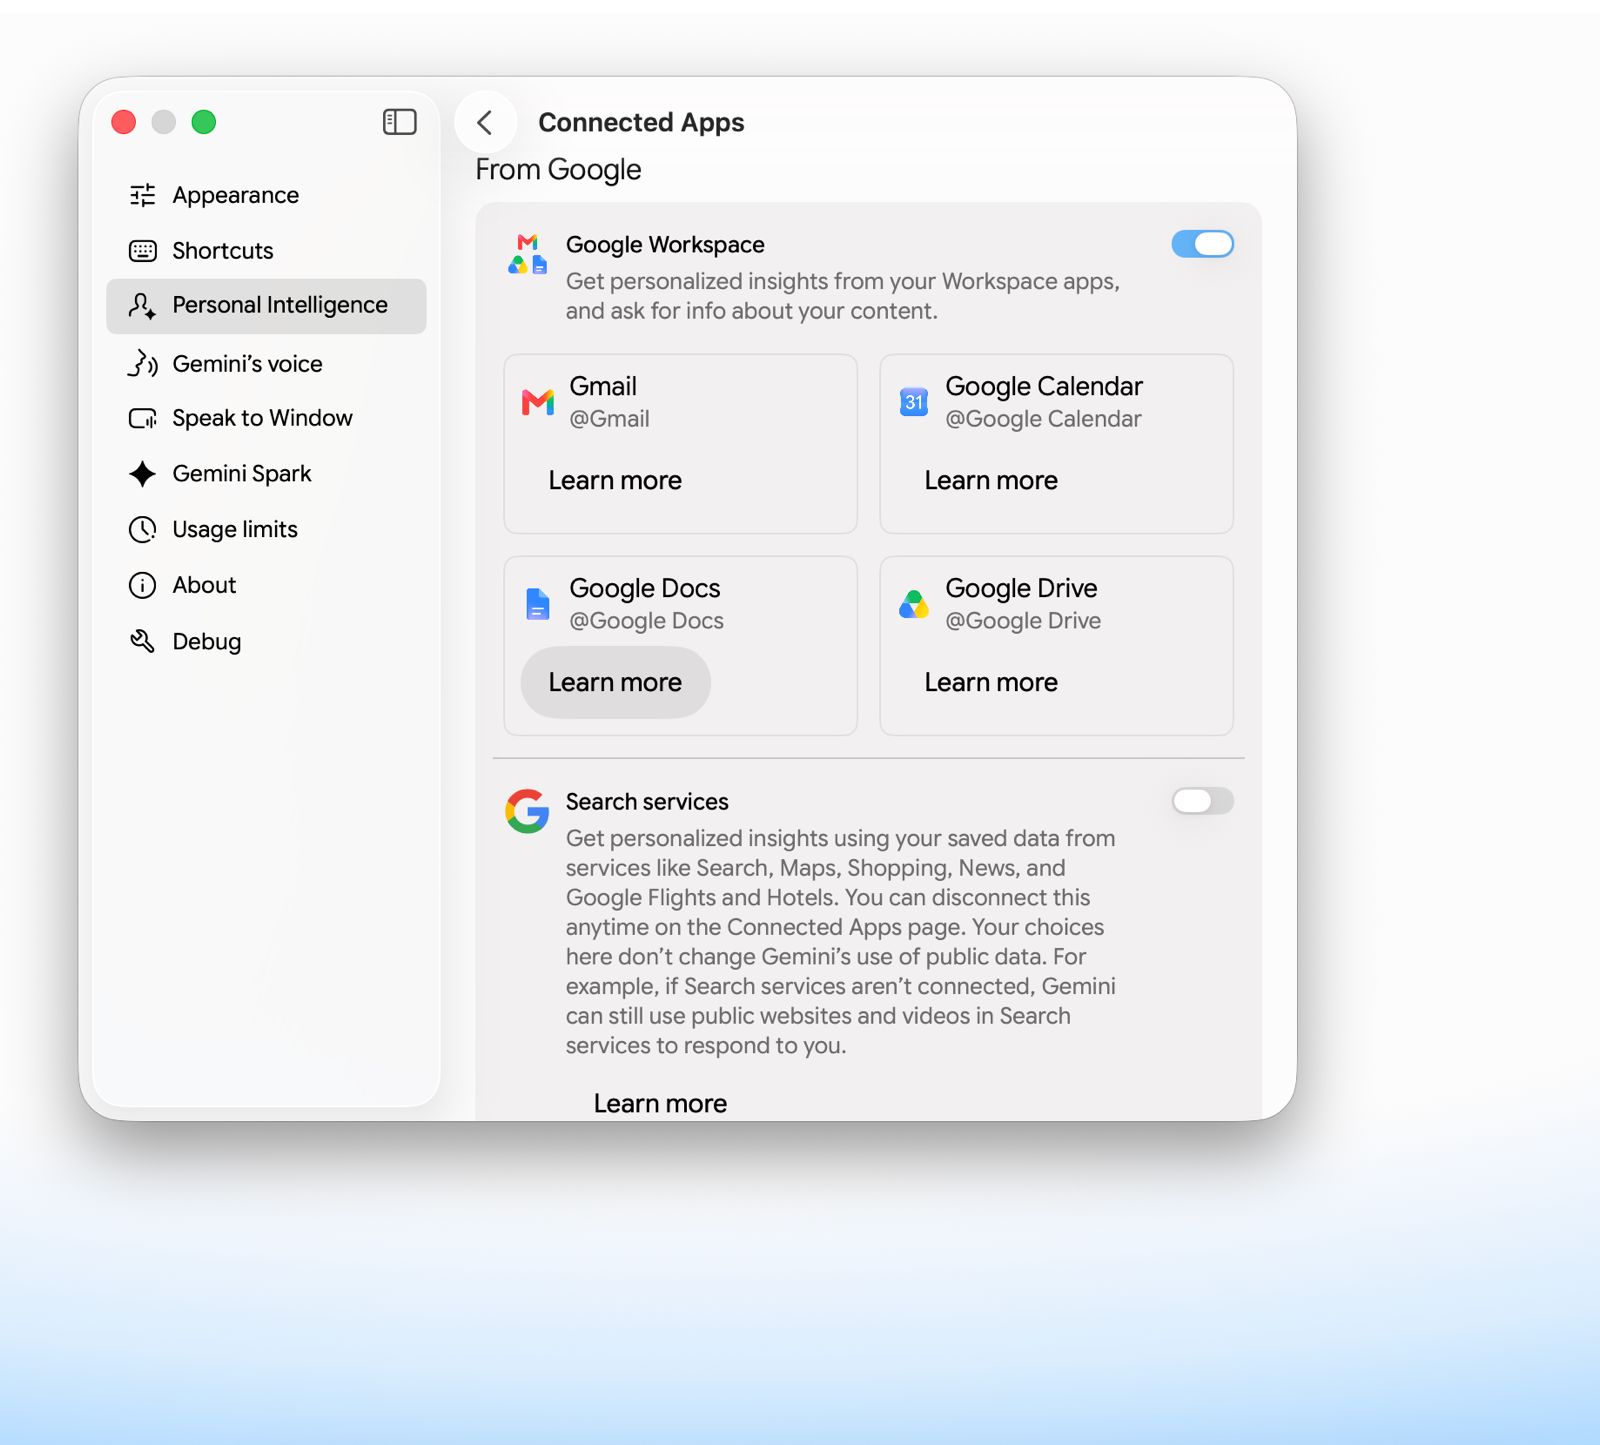Open the About page
Screen dimensions: 1600x1445
pyautogui.click(x=266, y=585)
